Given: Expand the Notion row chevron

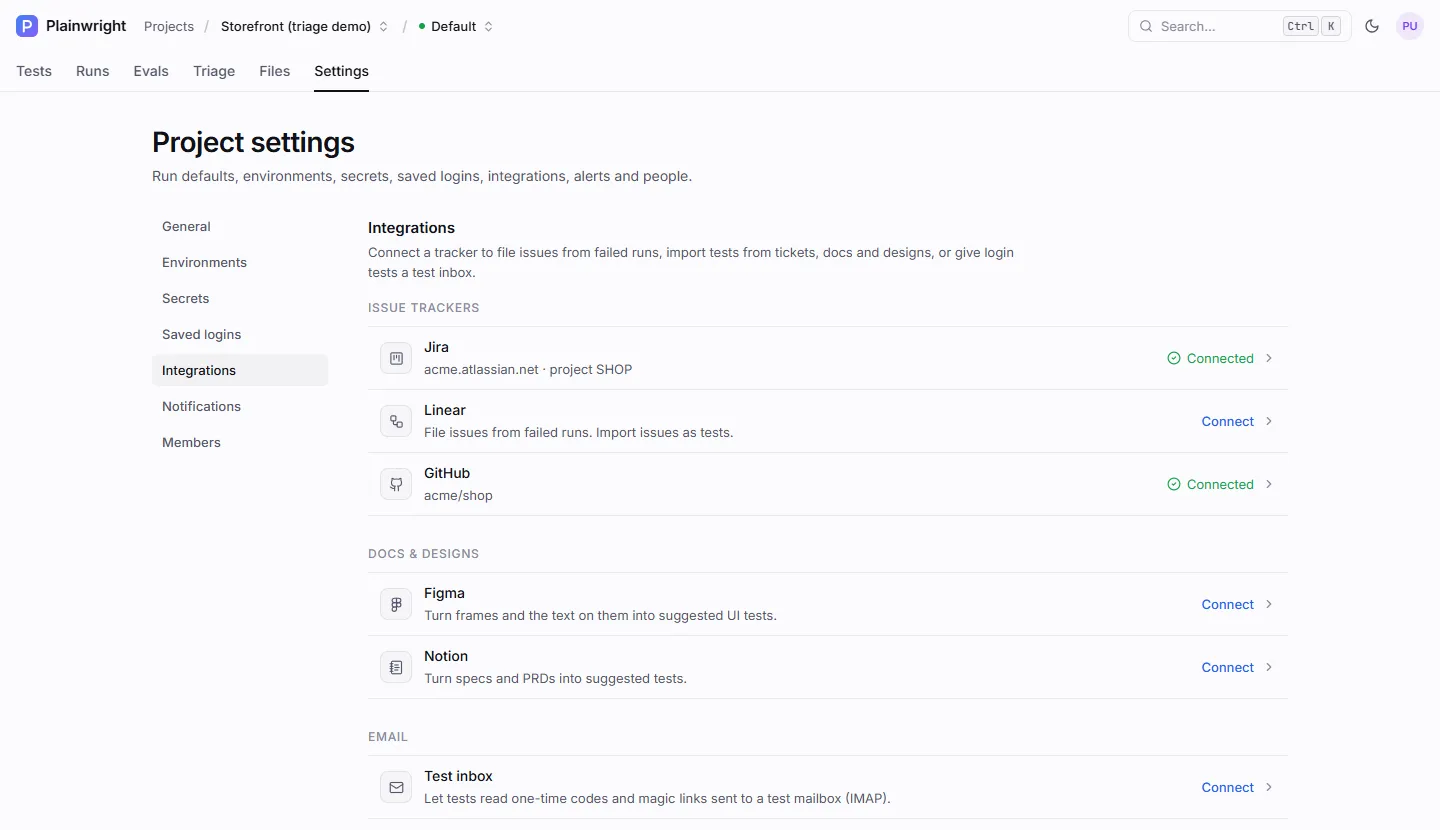Looking at the screenshot, I should 1269,667.
